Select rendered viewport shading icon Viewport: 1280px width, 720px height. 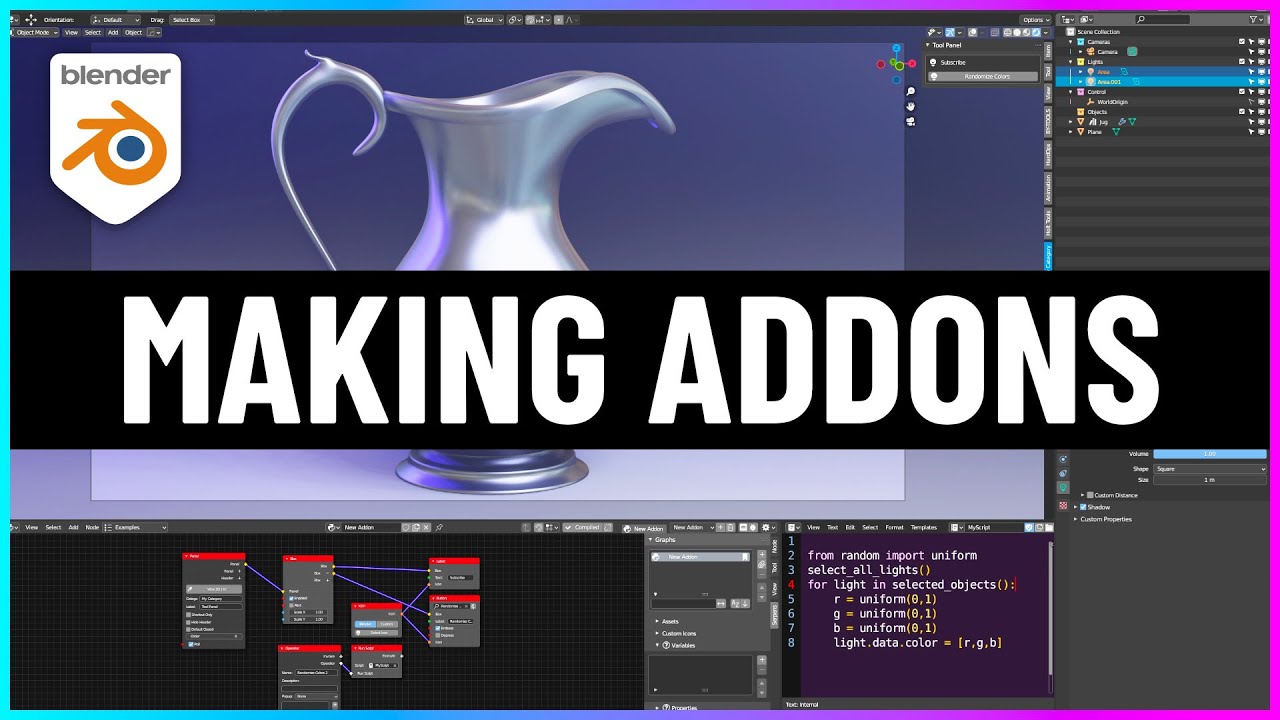coord(1036,32)
